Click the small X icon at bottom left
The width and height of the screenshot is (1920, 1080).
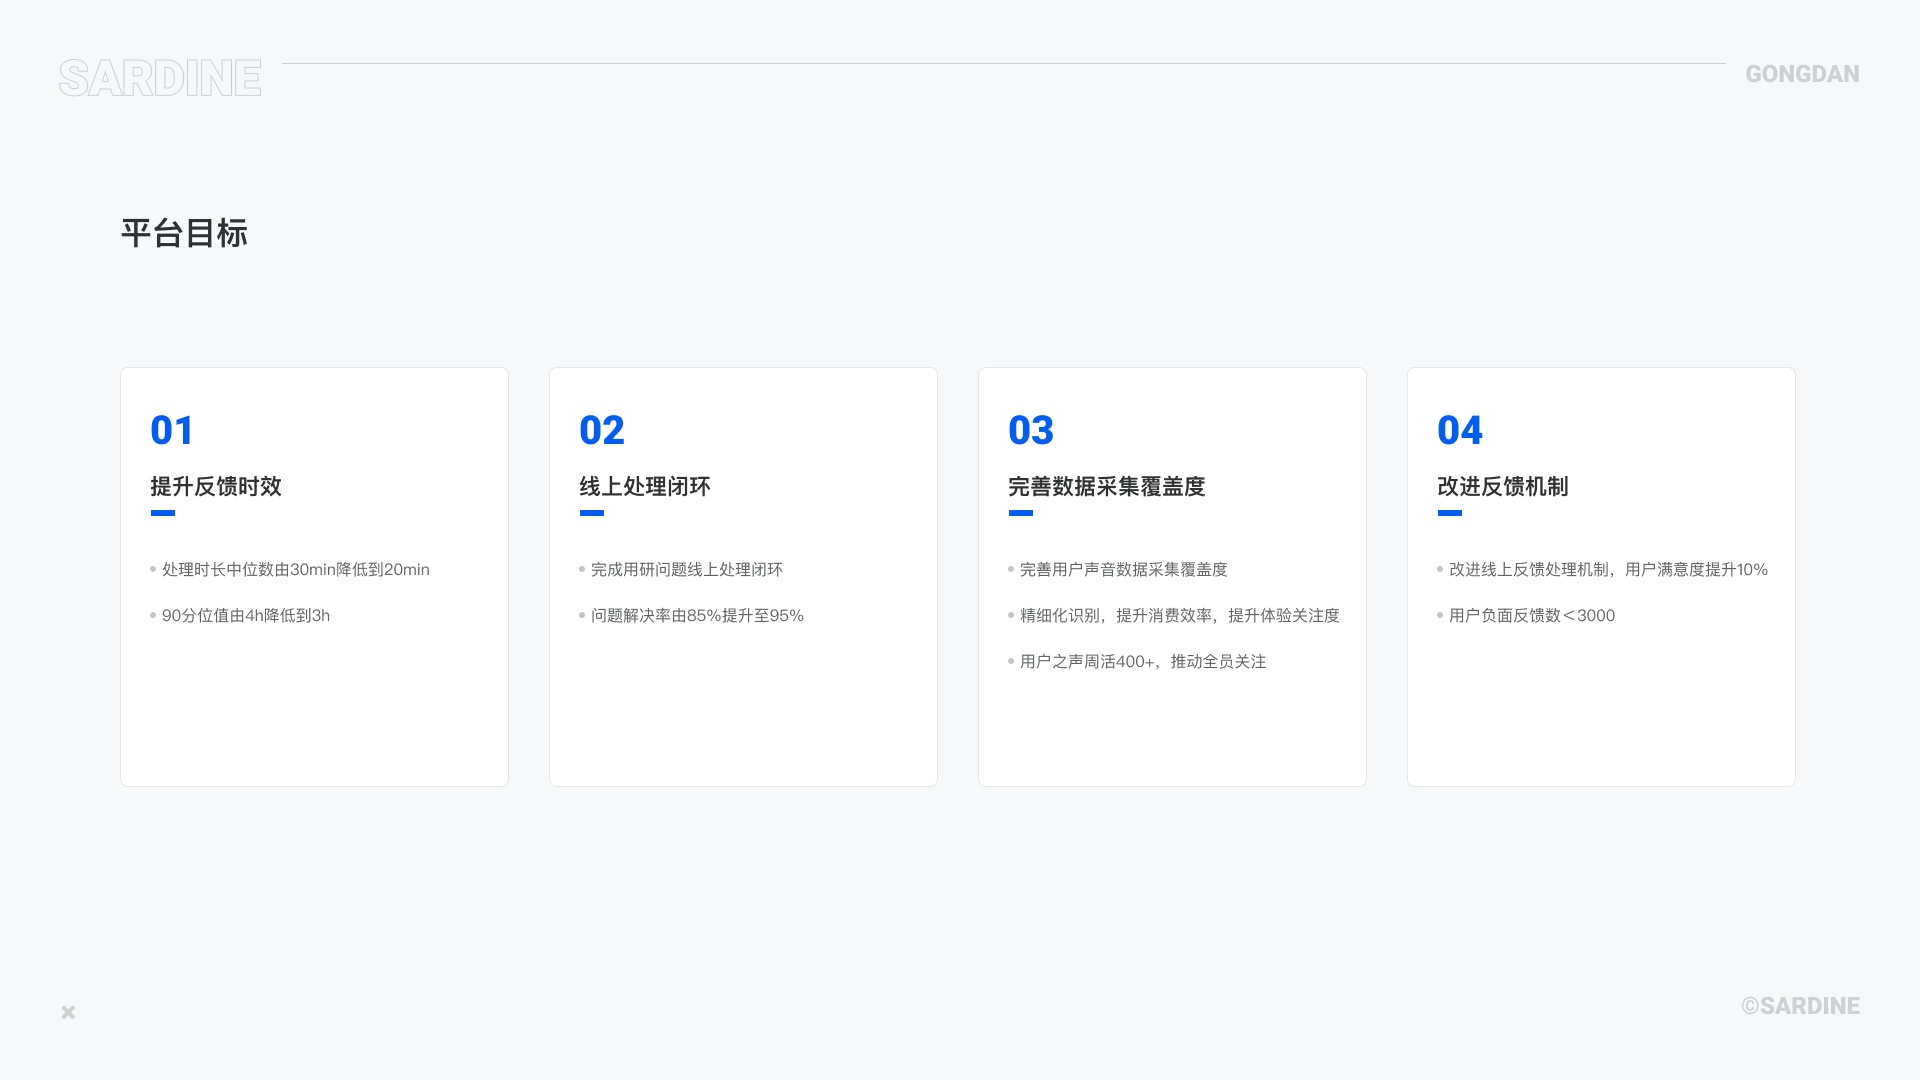[68, 1012]
